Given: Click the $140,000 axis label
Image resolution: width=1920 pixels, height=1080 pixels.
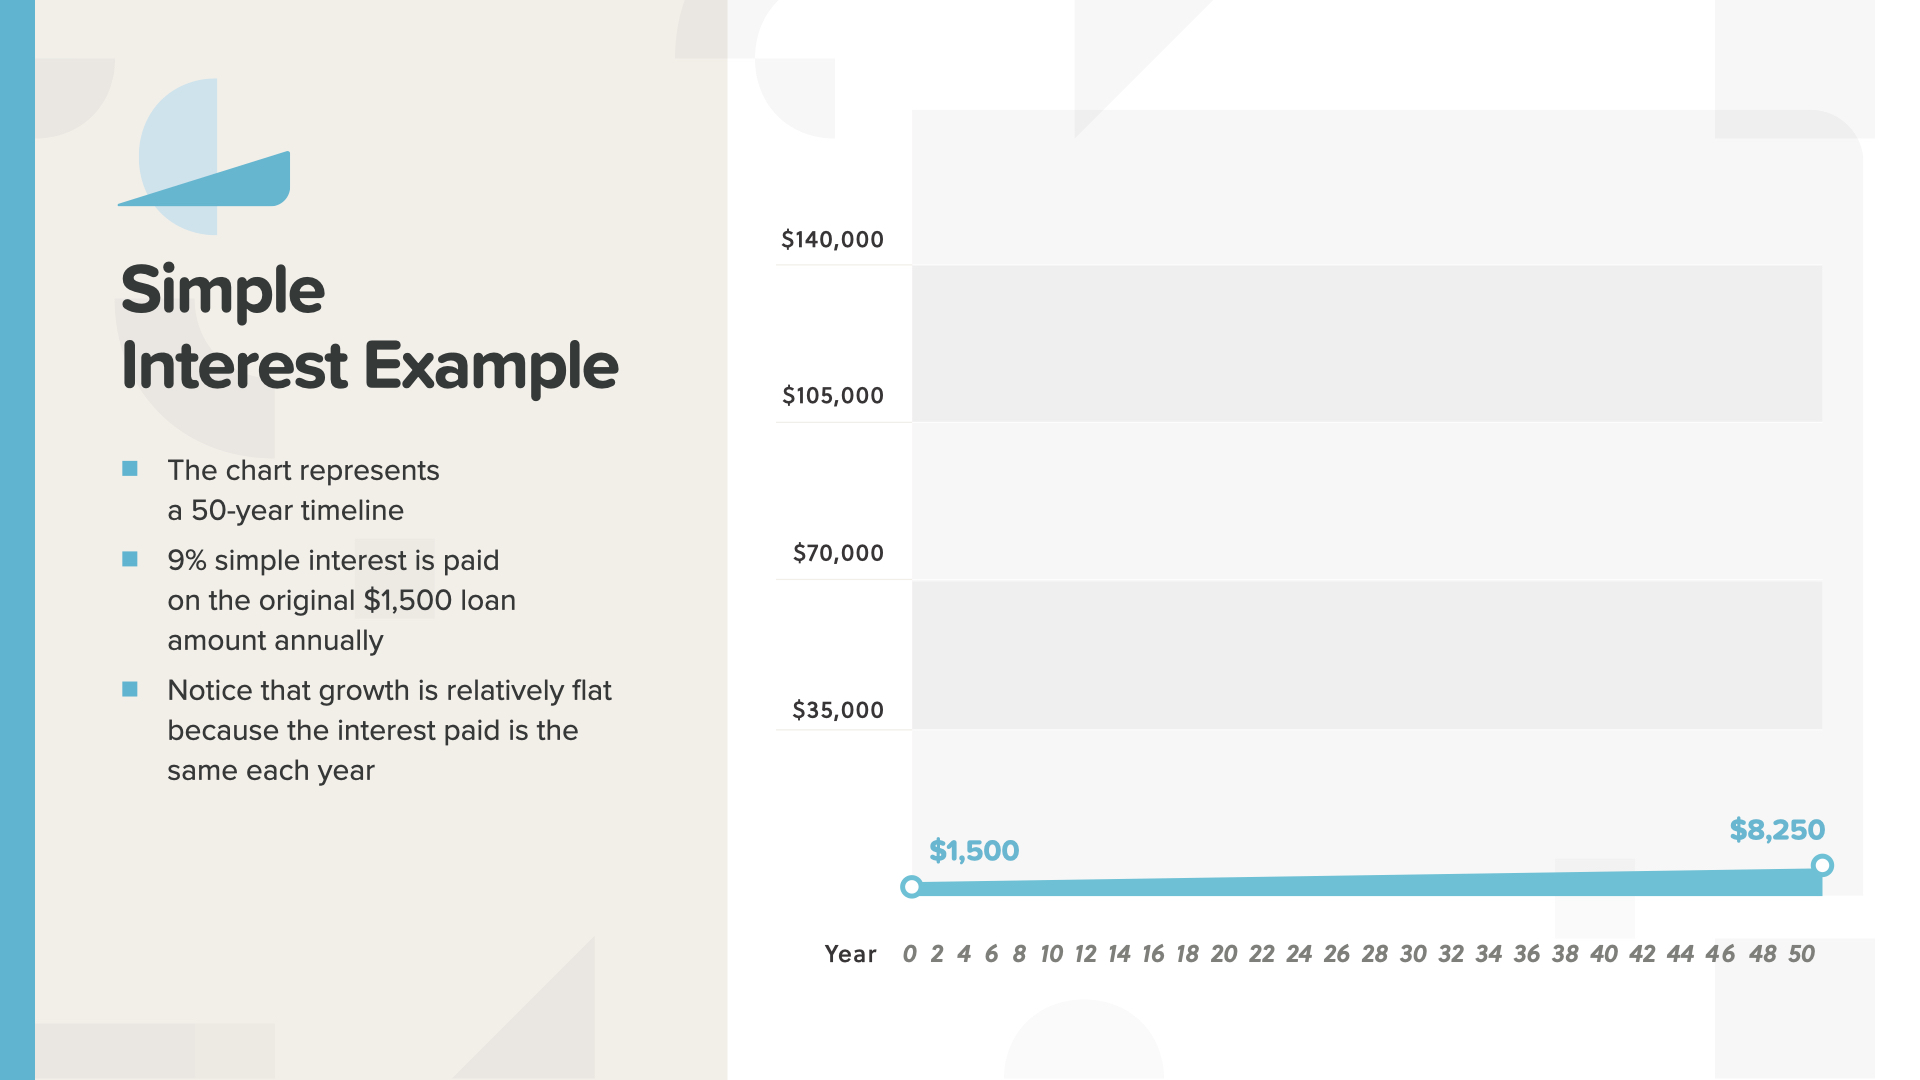Looking at the screenshot, I should click(x=832, y=240).
